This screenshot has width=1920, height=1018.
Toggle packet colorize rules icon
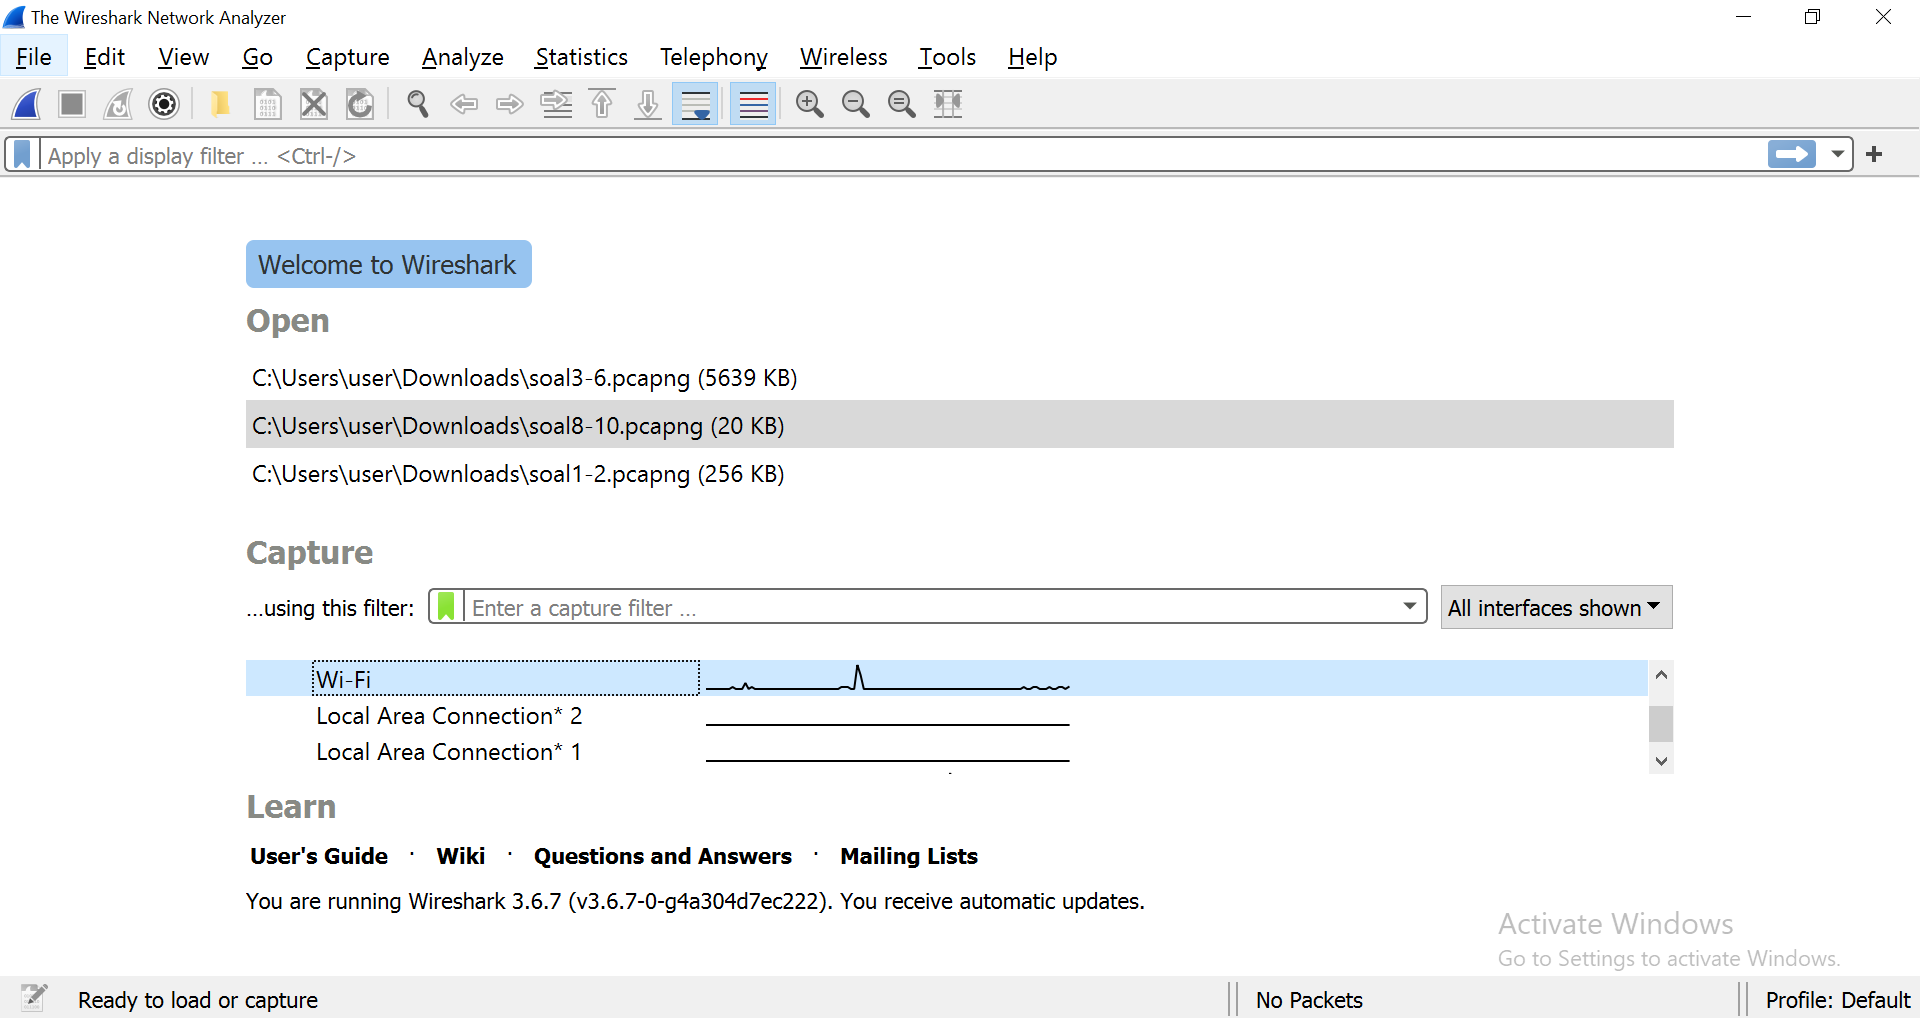(x=753, y=104)
